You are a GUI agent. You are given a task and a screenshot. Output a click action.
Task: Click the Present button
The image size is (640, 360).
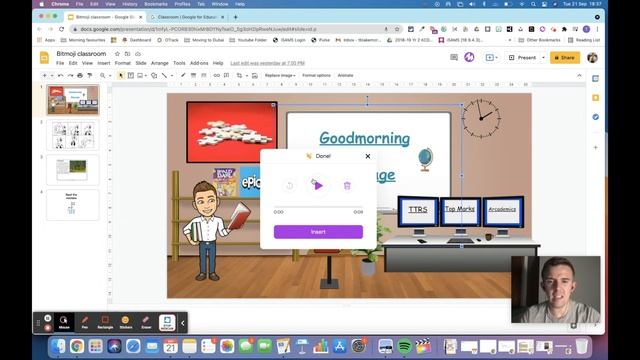pyautogui.click(x=522, y=58)
